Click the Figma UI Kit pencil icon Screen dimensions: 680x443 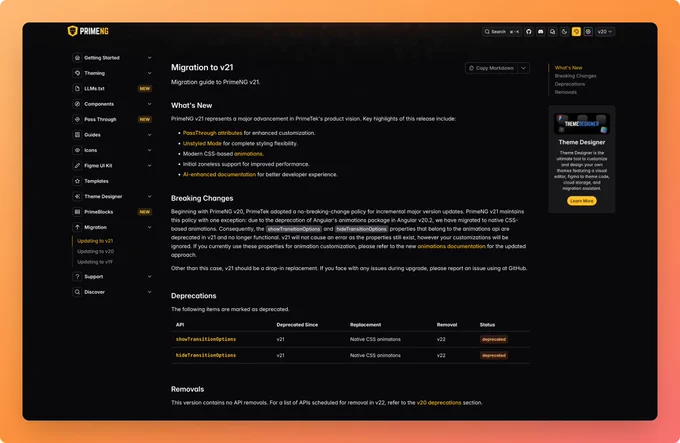pyautogui.click(x=77, y=166)
